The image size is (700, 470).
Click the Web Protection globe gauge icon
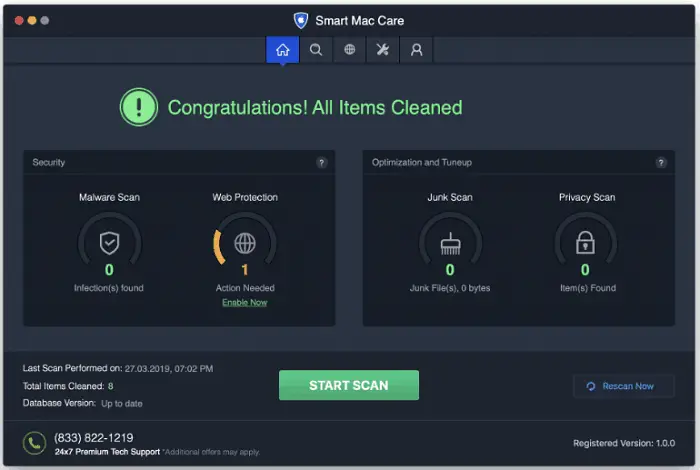245,243
